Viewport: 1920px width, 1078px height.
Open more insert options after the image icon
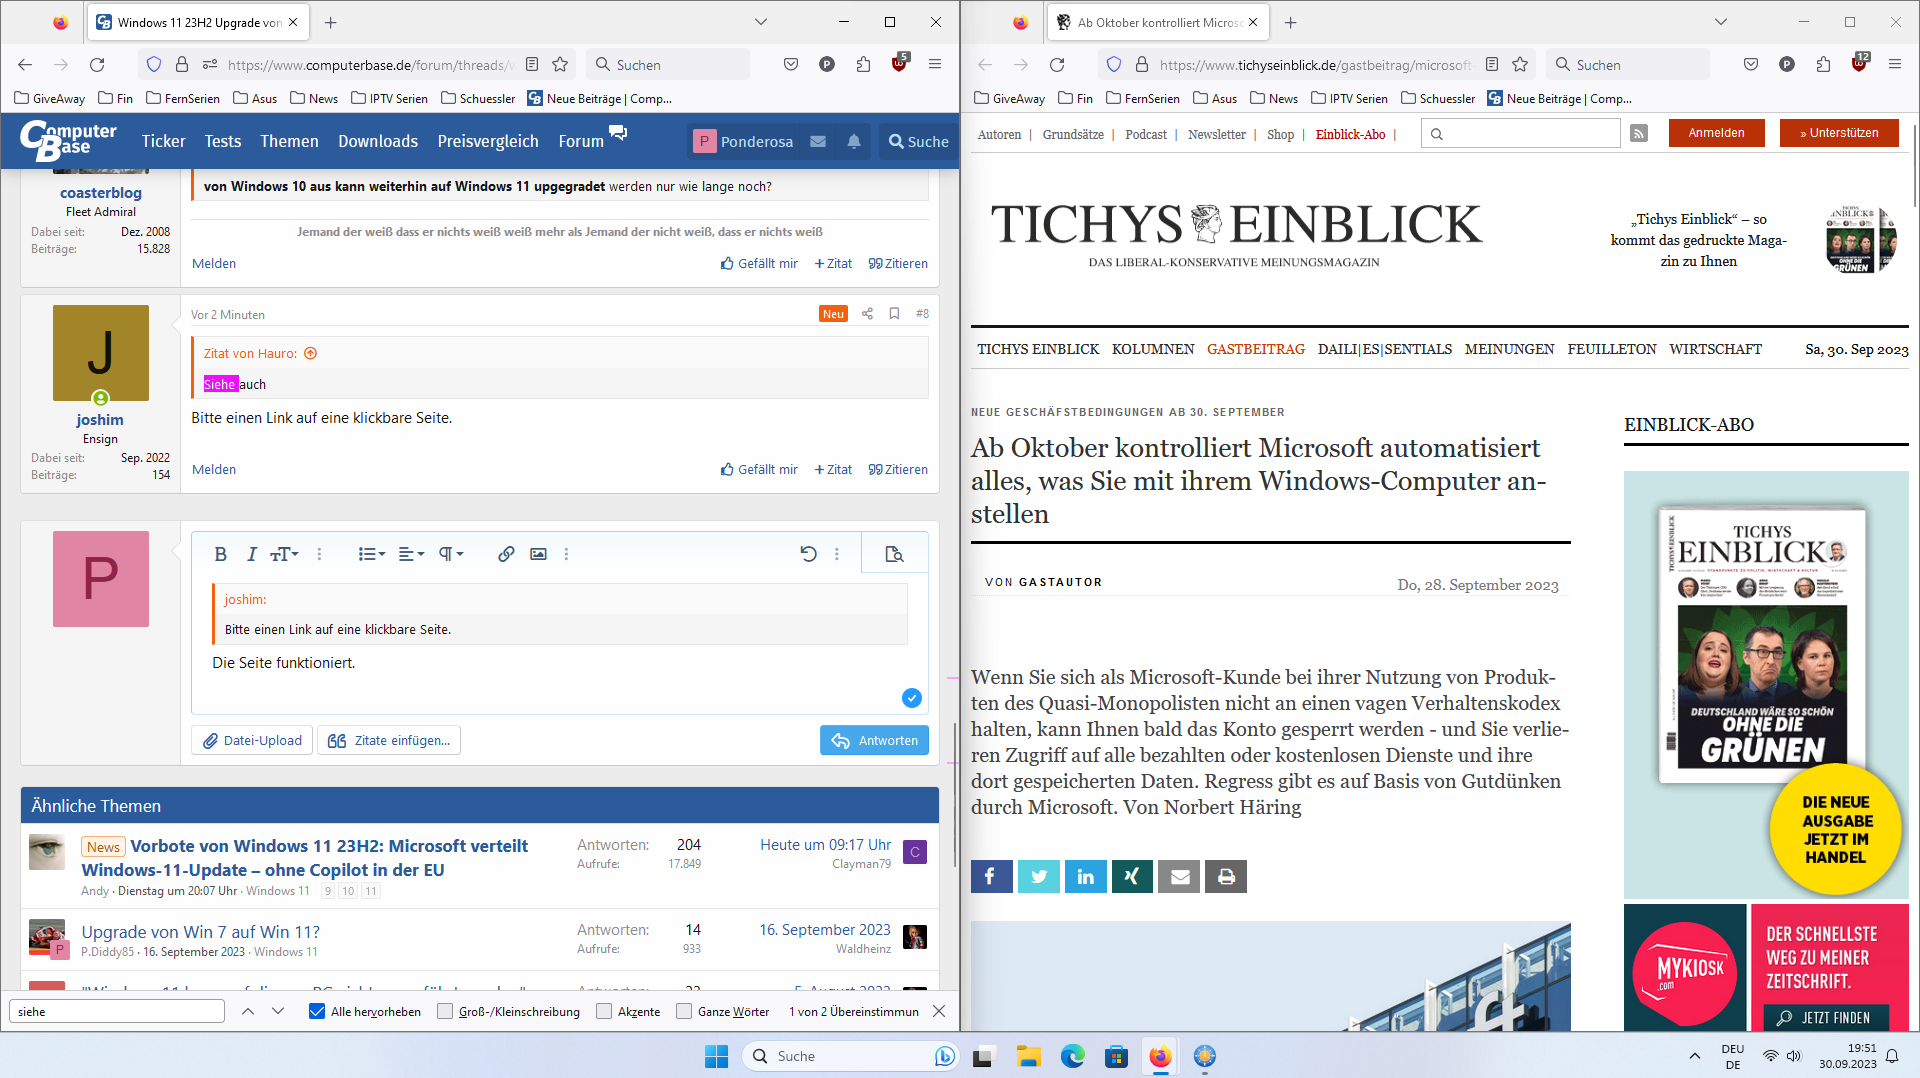coord(566,554)
